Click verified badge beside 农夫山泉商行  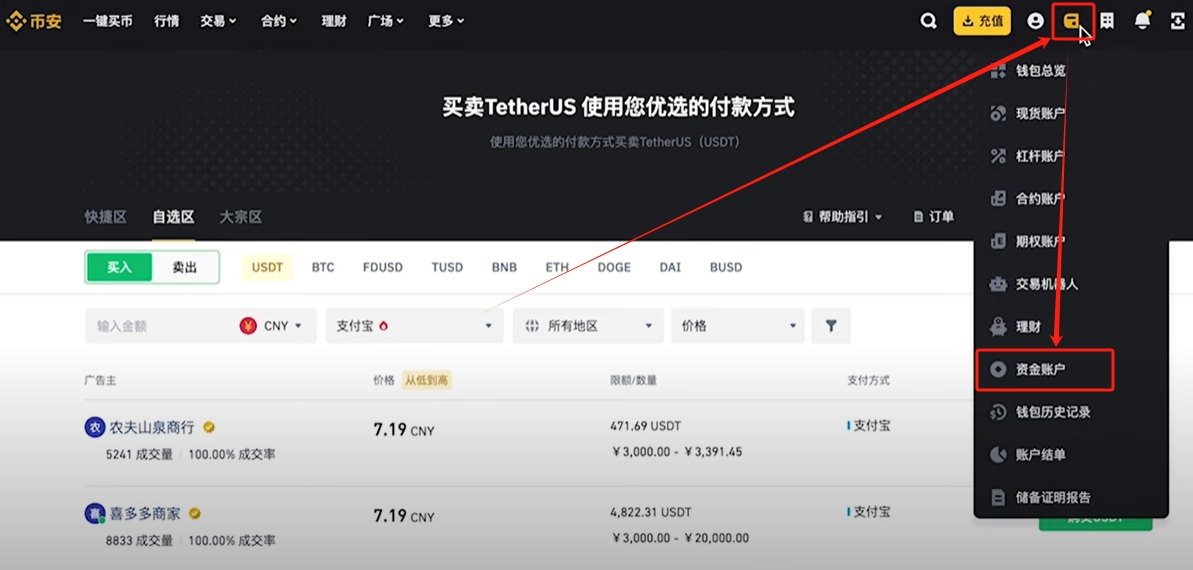pos(209,428)
